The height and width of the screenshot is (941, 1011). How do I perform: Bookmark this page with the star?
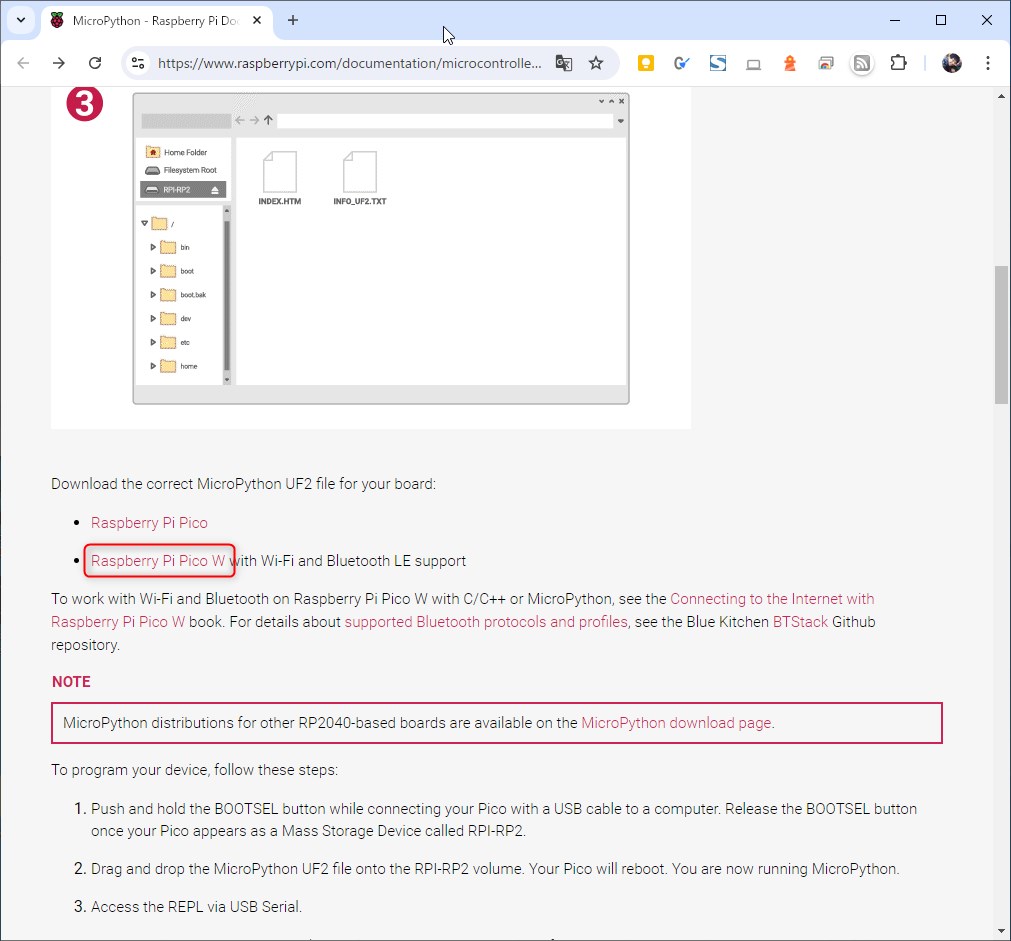click(x=596, y=63)
